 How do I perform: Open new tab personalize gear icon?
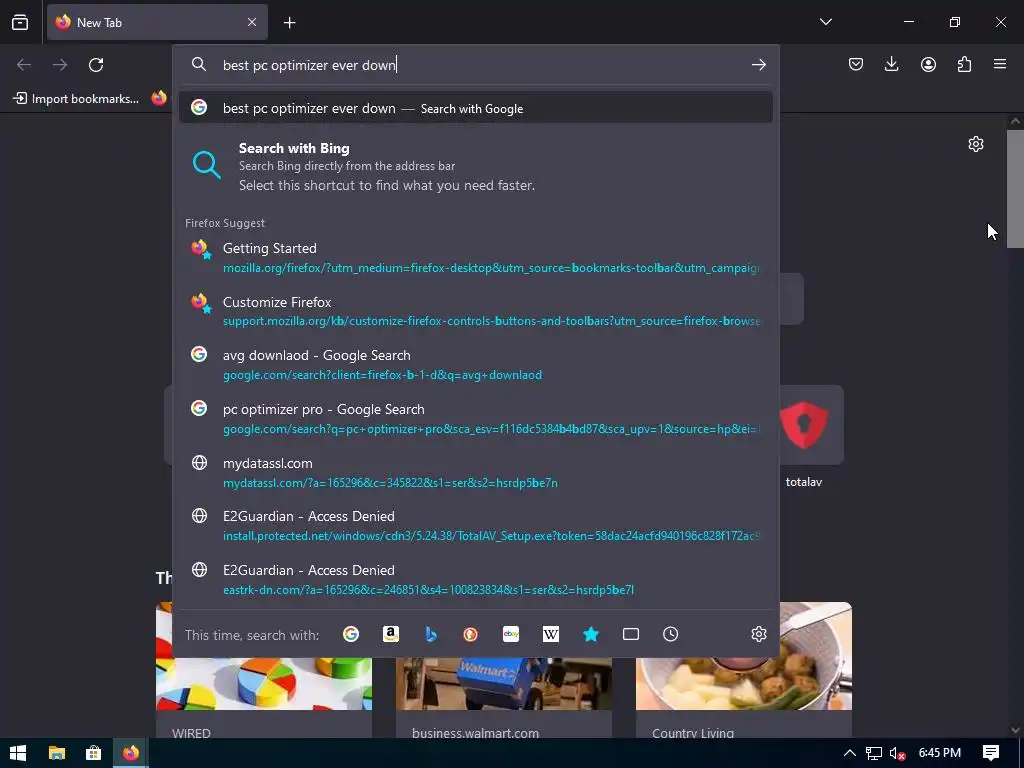tap(976, 144)
